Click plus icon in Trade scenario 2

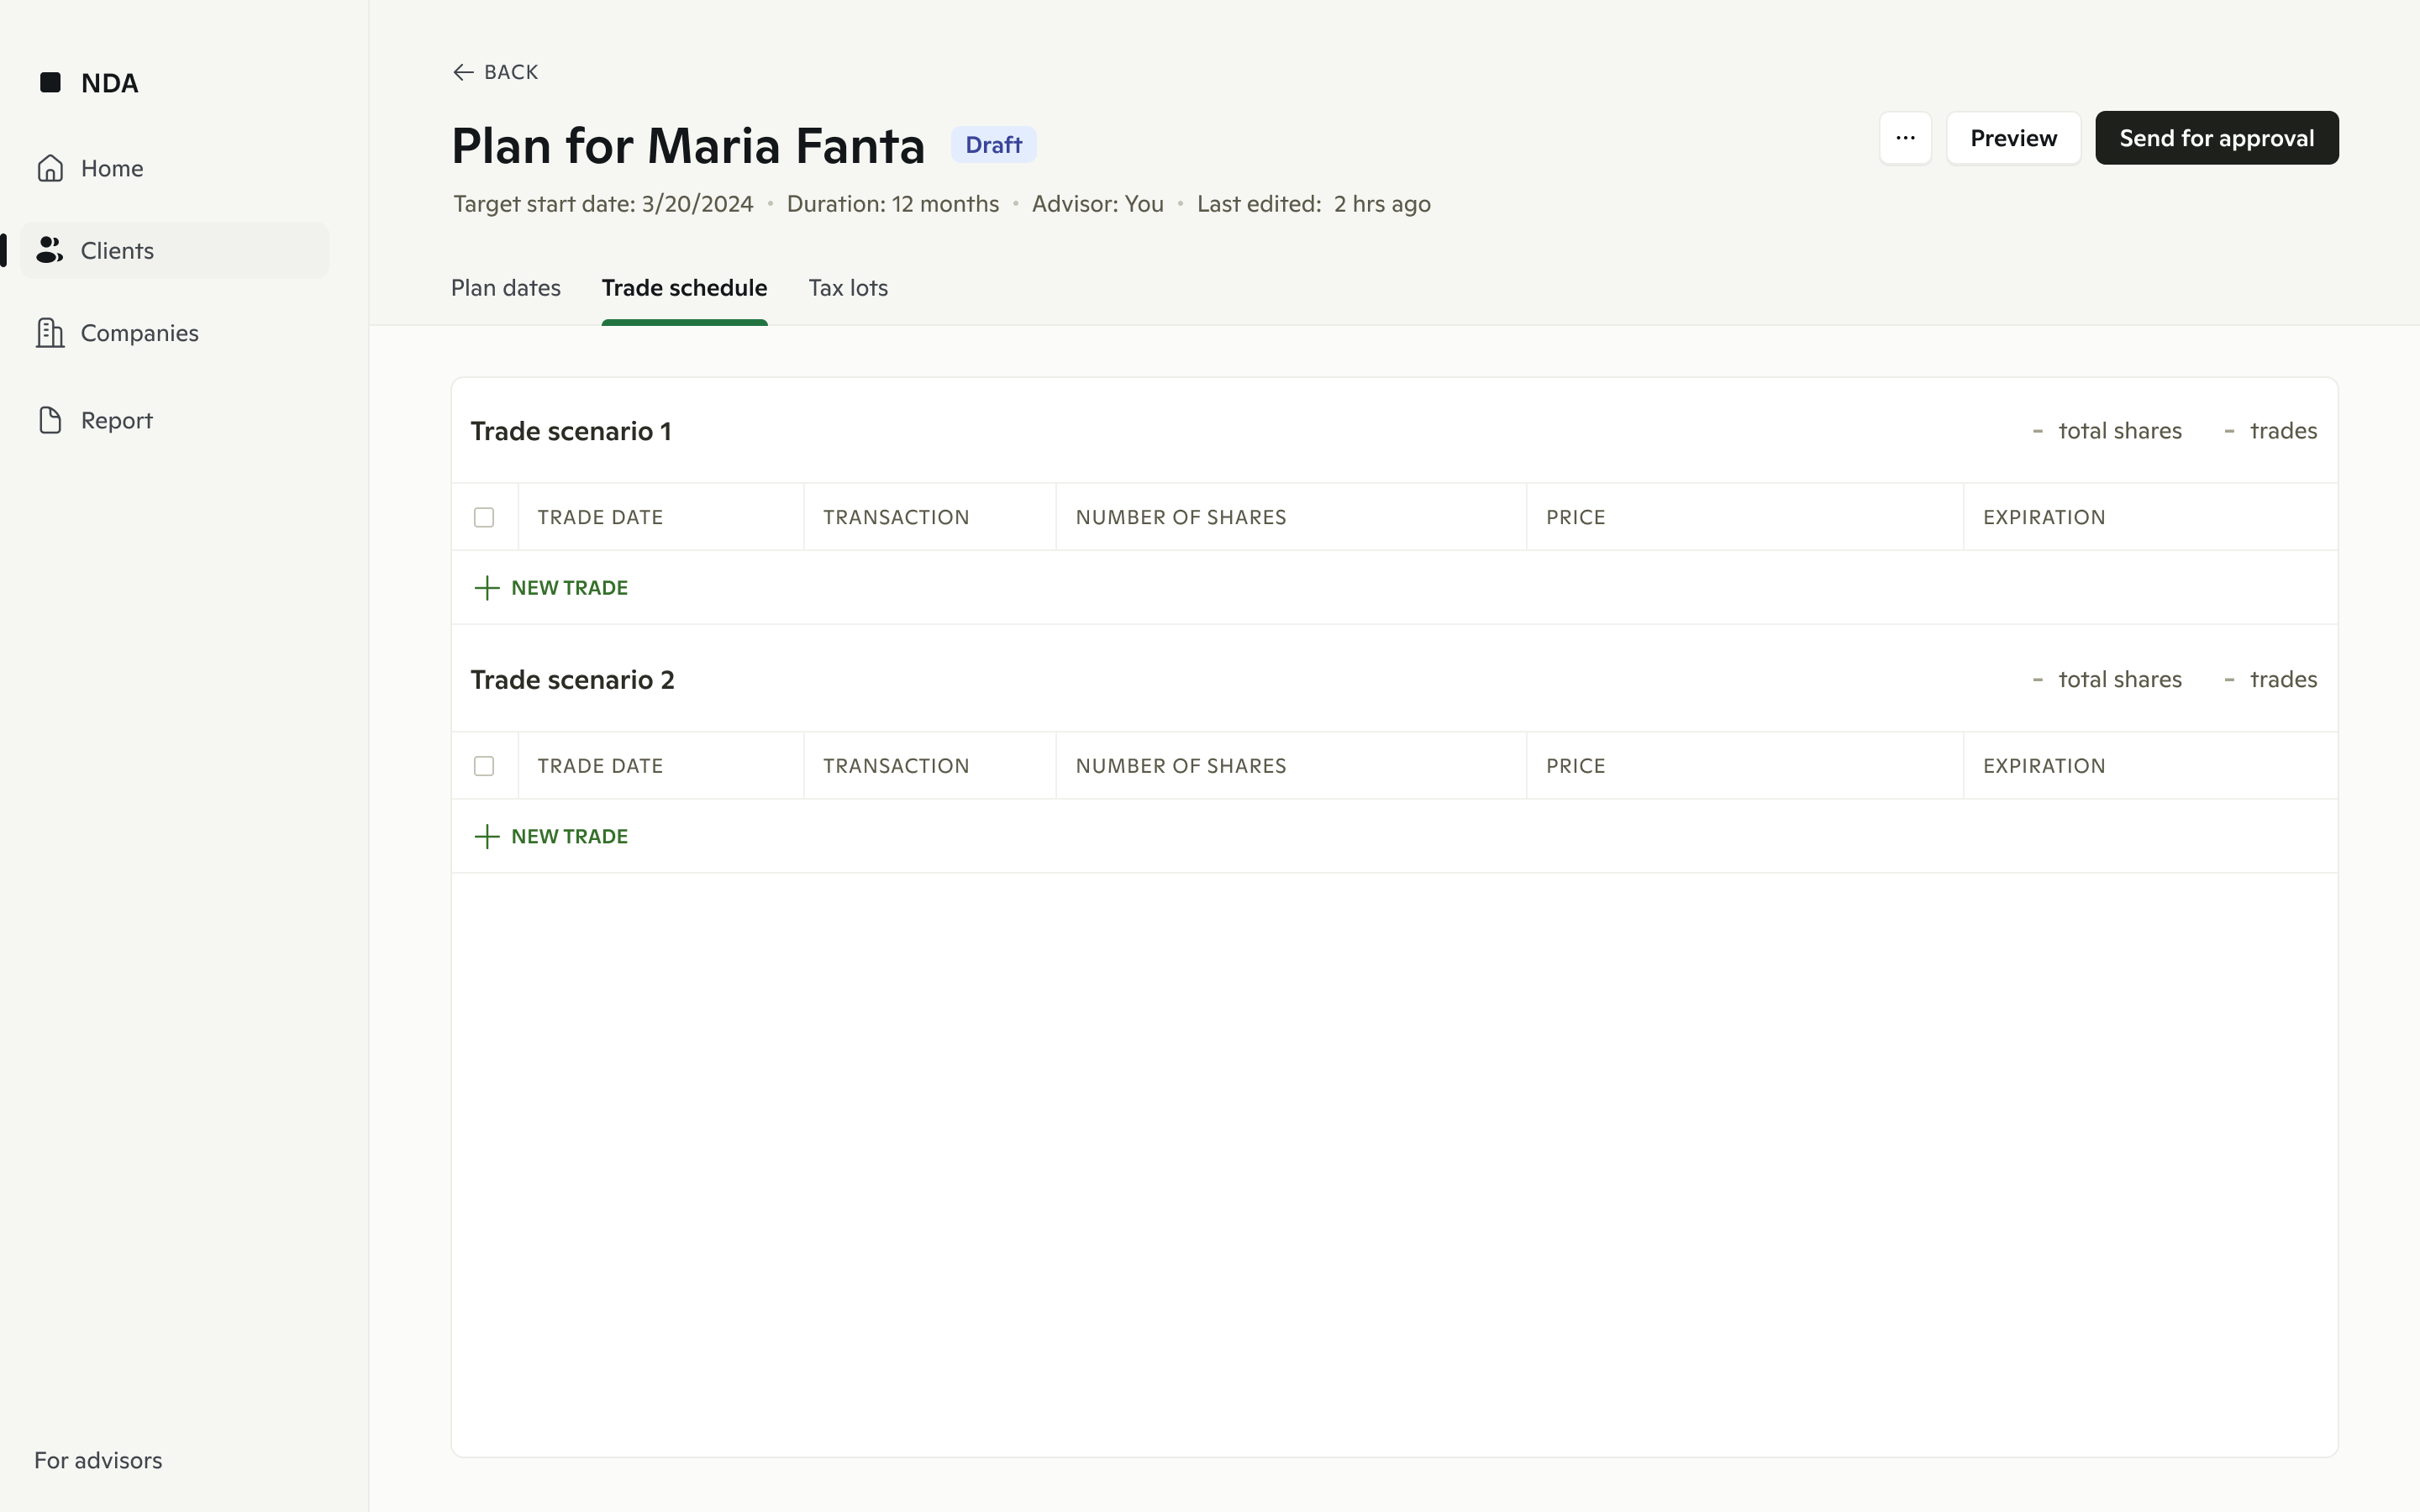click(487, 836)
